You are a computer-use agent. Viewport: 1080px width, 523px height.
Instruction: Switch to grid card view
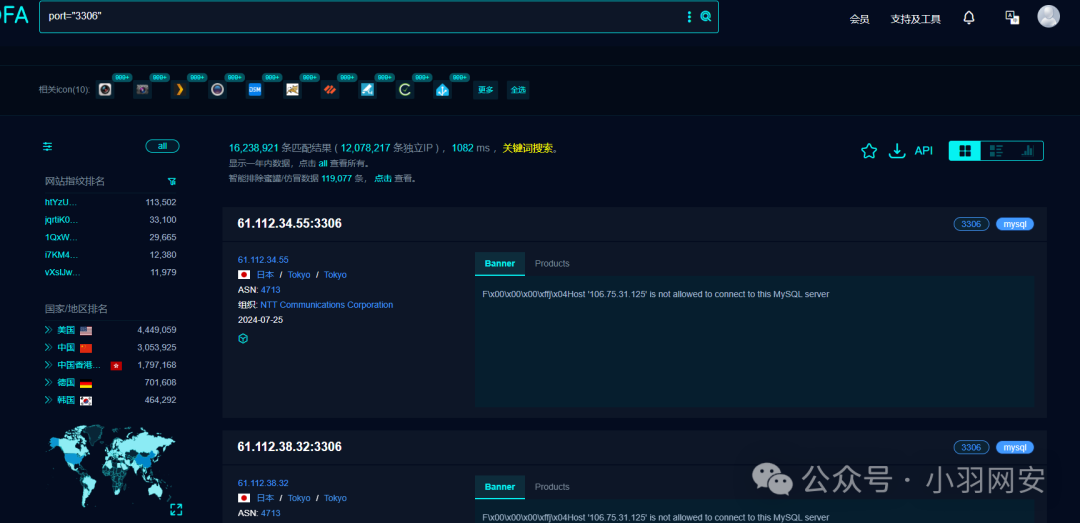[x=965, y=151]
